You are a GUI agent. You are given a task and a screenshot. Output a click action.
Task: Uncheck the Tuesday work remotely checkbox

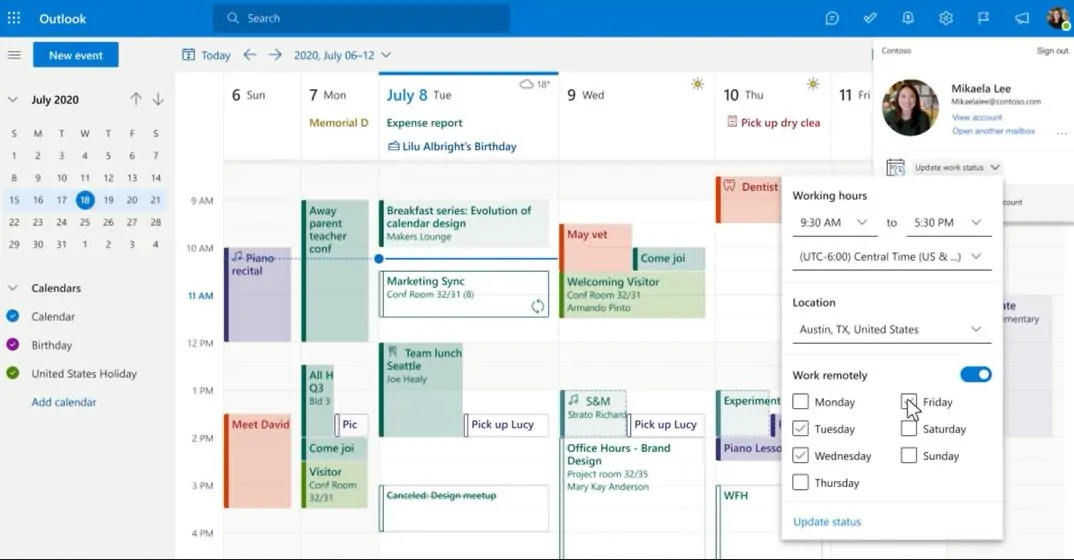(800, 429)
